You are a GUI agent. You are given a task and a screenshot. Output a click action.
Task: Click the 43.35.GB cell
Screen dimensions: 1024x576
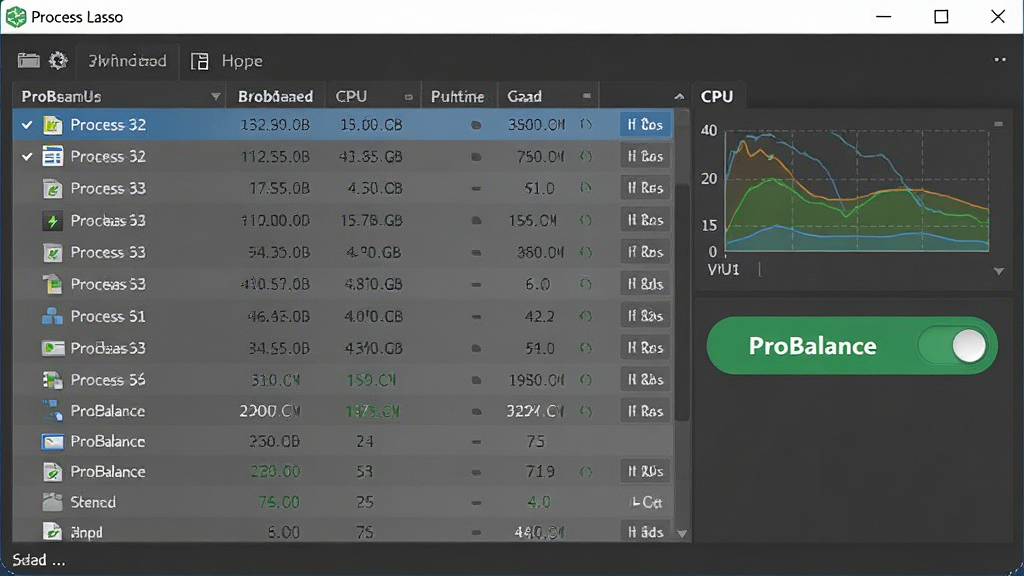(371, 157)
